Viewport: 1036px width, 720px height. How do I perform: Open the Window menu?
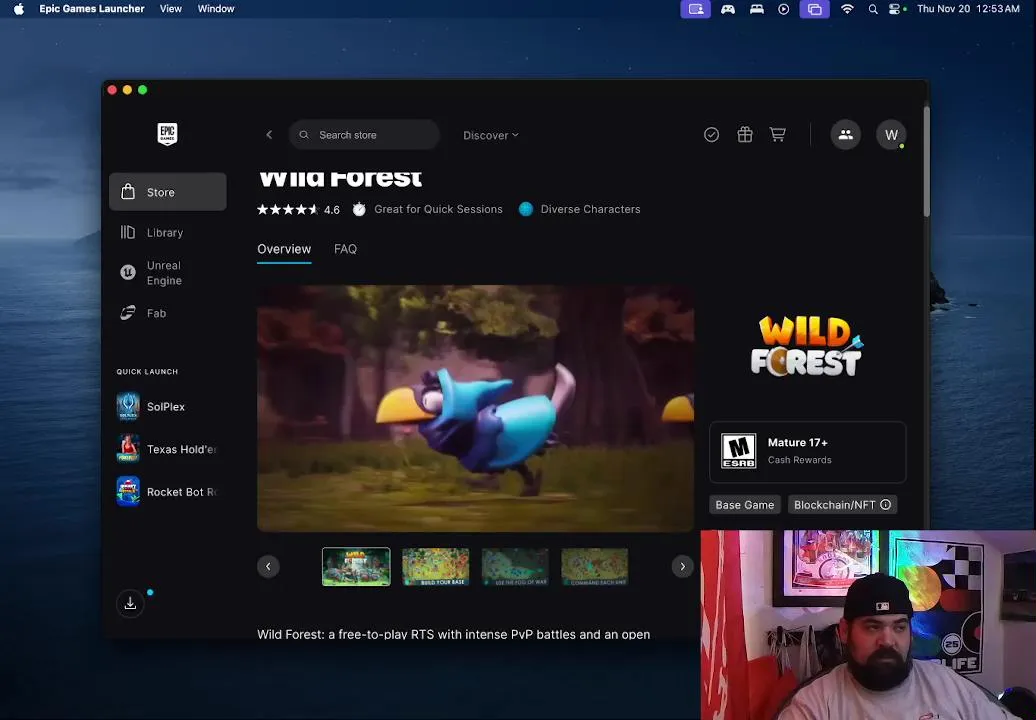pyautogui.click(x=216, y=9)
